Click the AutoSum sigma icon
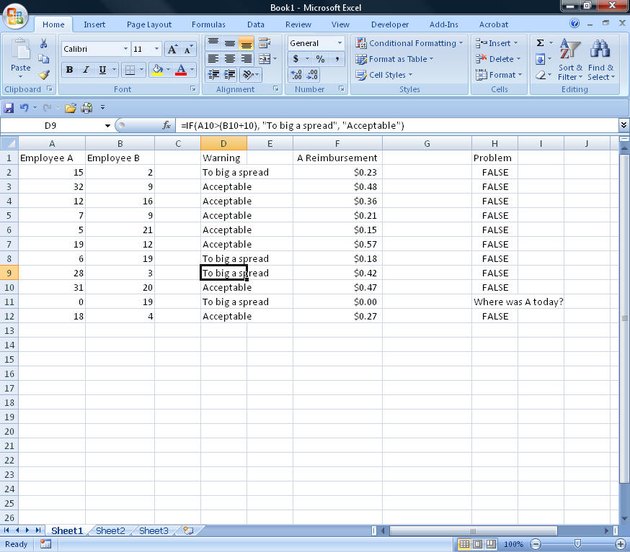This screenshot has width=630, height=552. pyautogui.click(x=540, y=43)
